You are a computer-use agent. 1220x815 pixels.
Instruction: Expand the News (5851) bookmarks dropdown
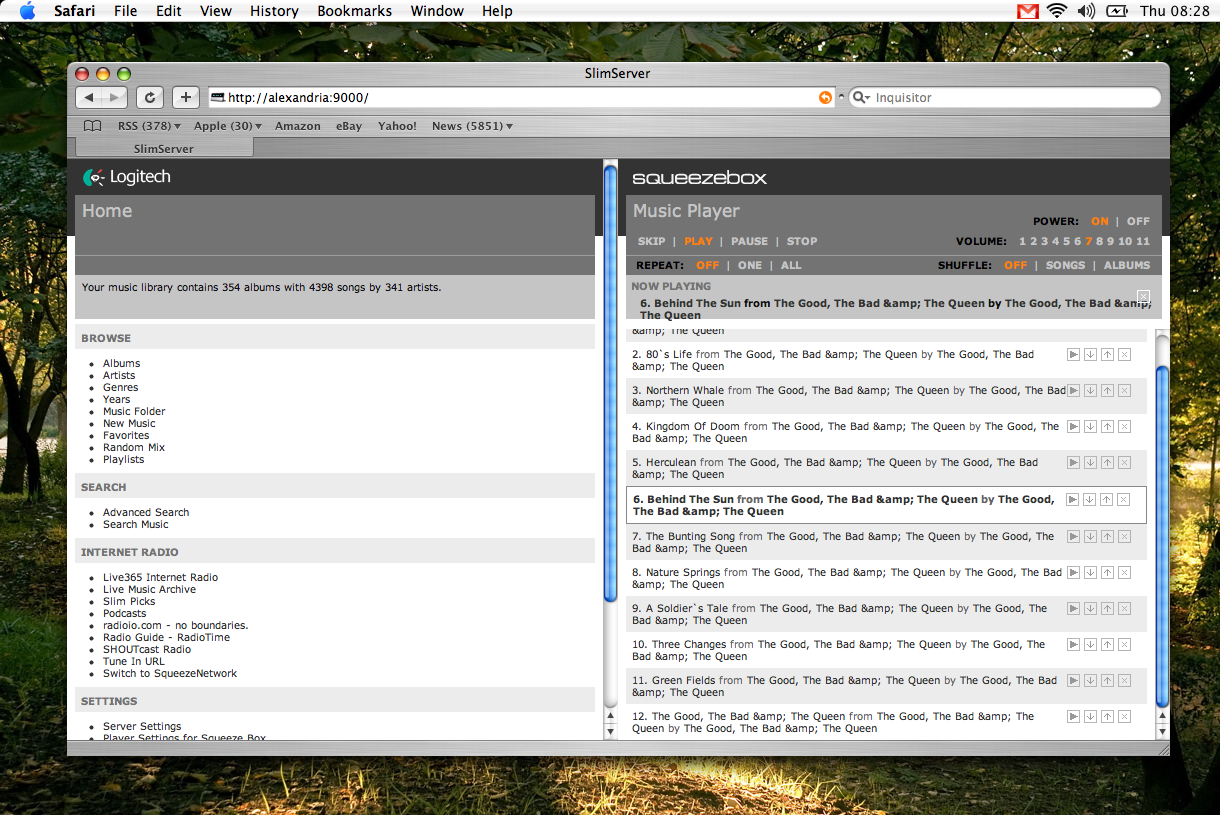point(472,126)
